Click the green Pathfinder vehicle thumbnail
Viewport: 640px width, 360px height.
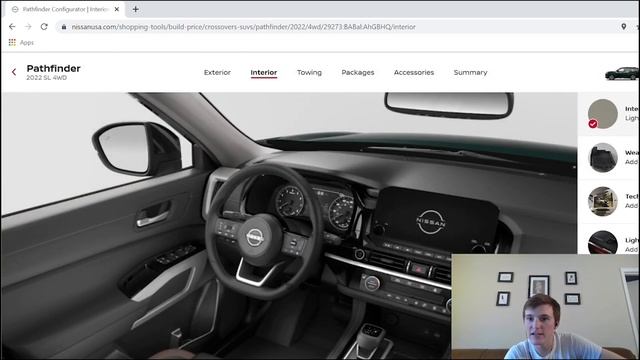pos(622,73)
